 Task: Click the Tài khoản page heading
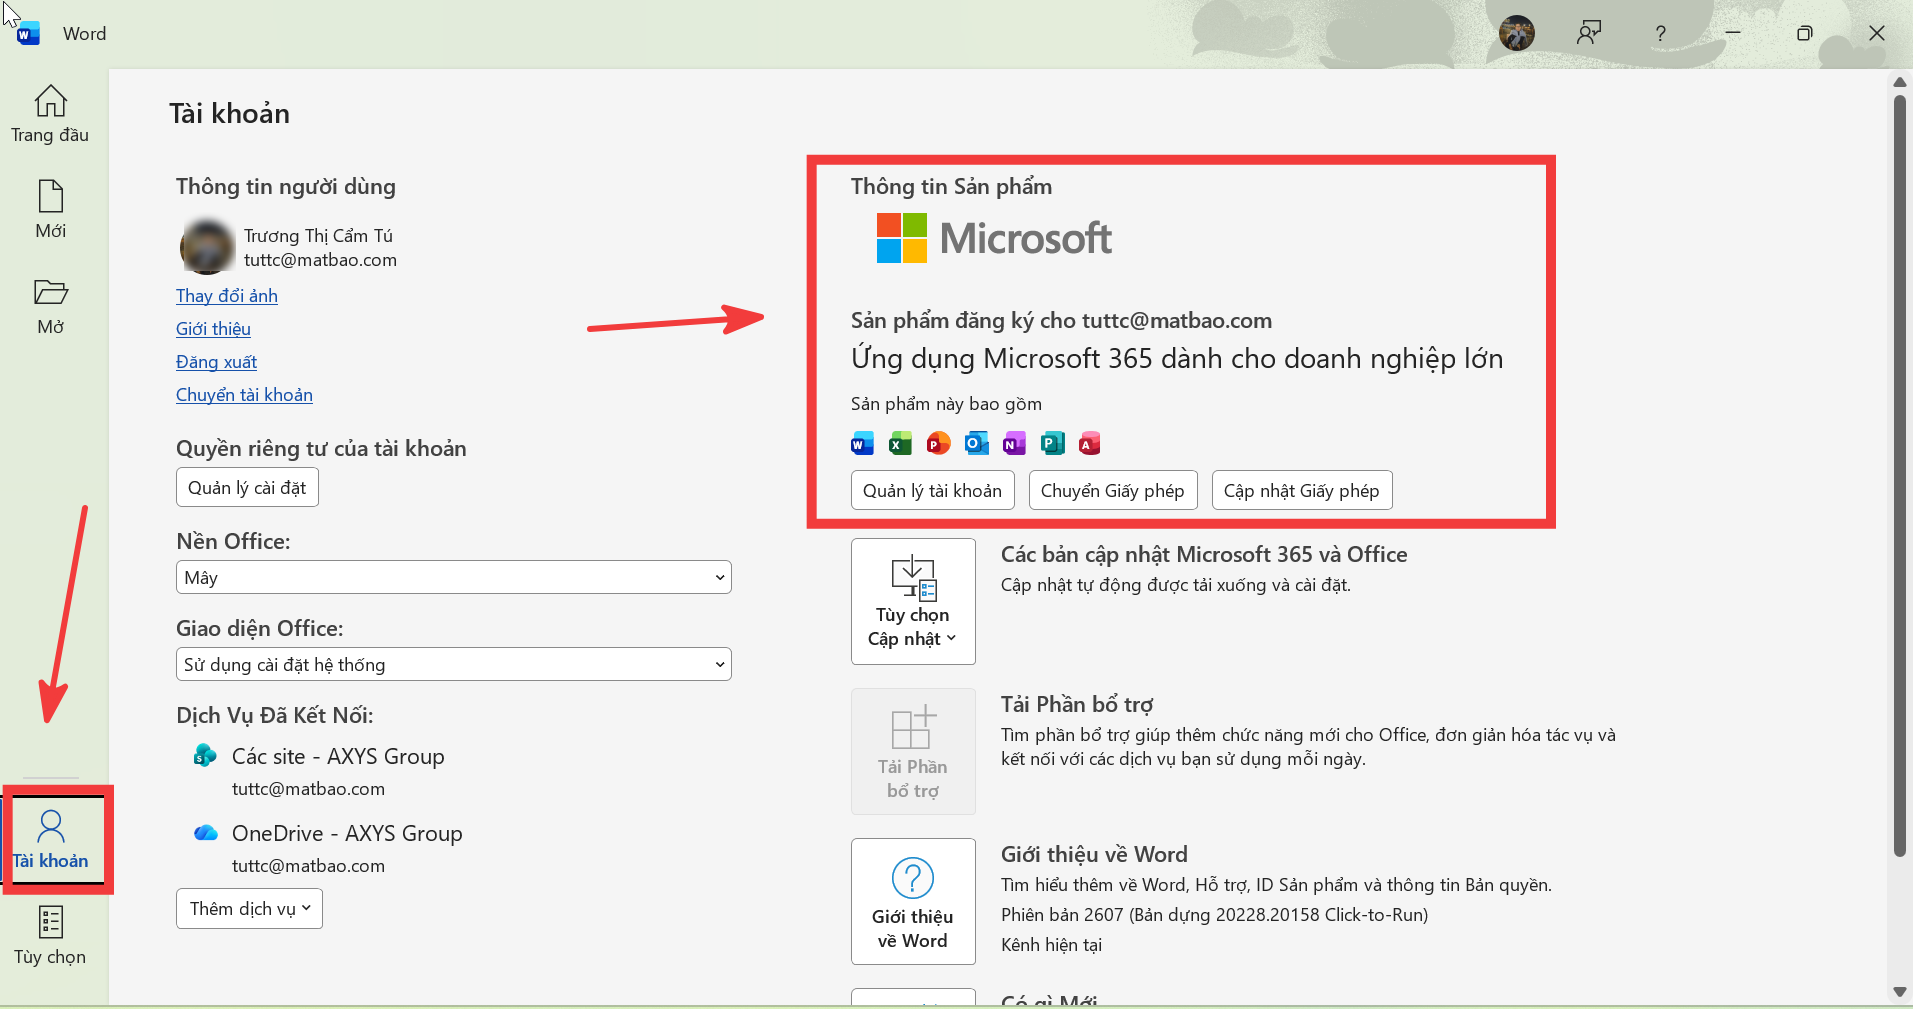tap(229, 114)
